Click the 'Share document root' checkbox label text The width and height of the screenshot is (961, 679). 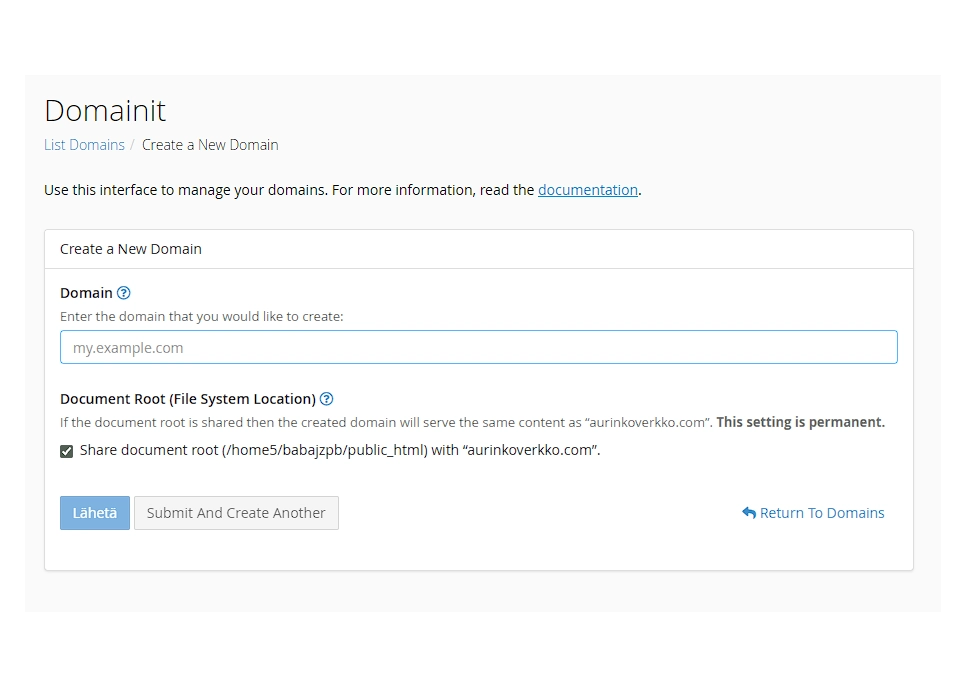tap(340, 450)
